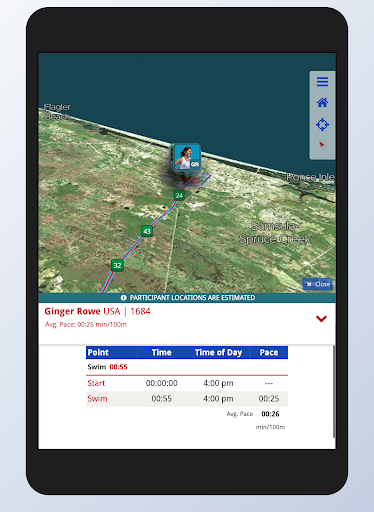The width and height of the screenshot is (374, 512).
Task: Click the Flagler Beach map label
Action: [x=57, y=112]
